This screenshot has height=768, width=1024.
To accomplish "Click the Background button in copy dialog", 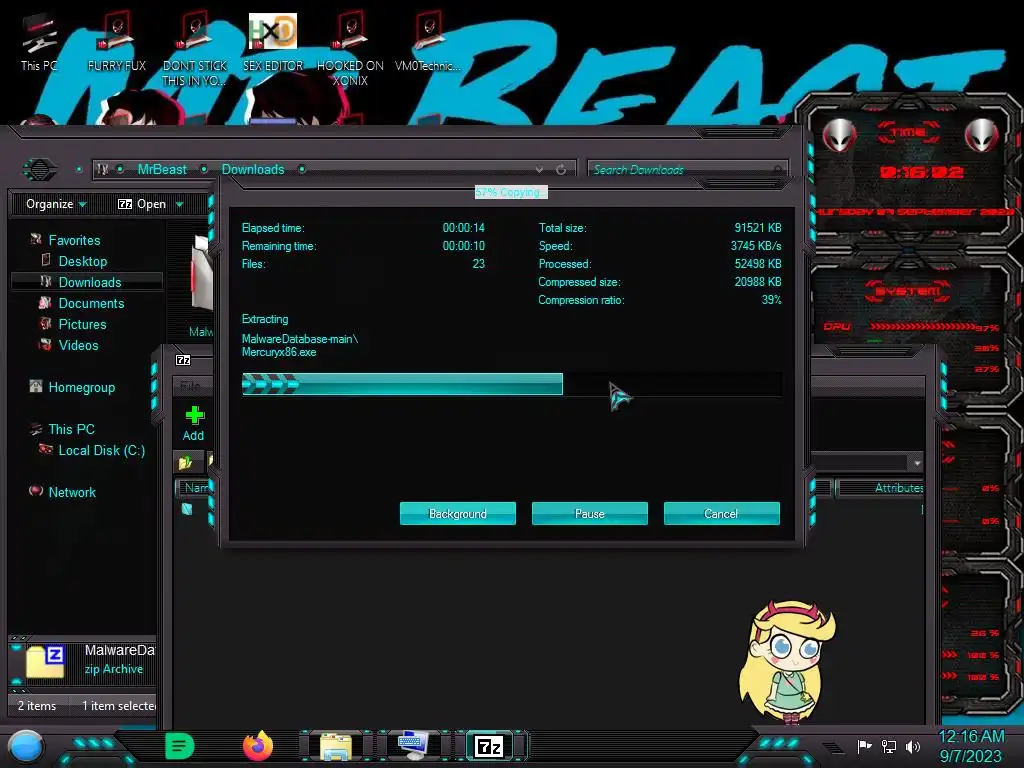I will click(x=458, y=513).
